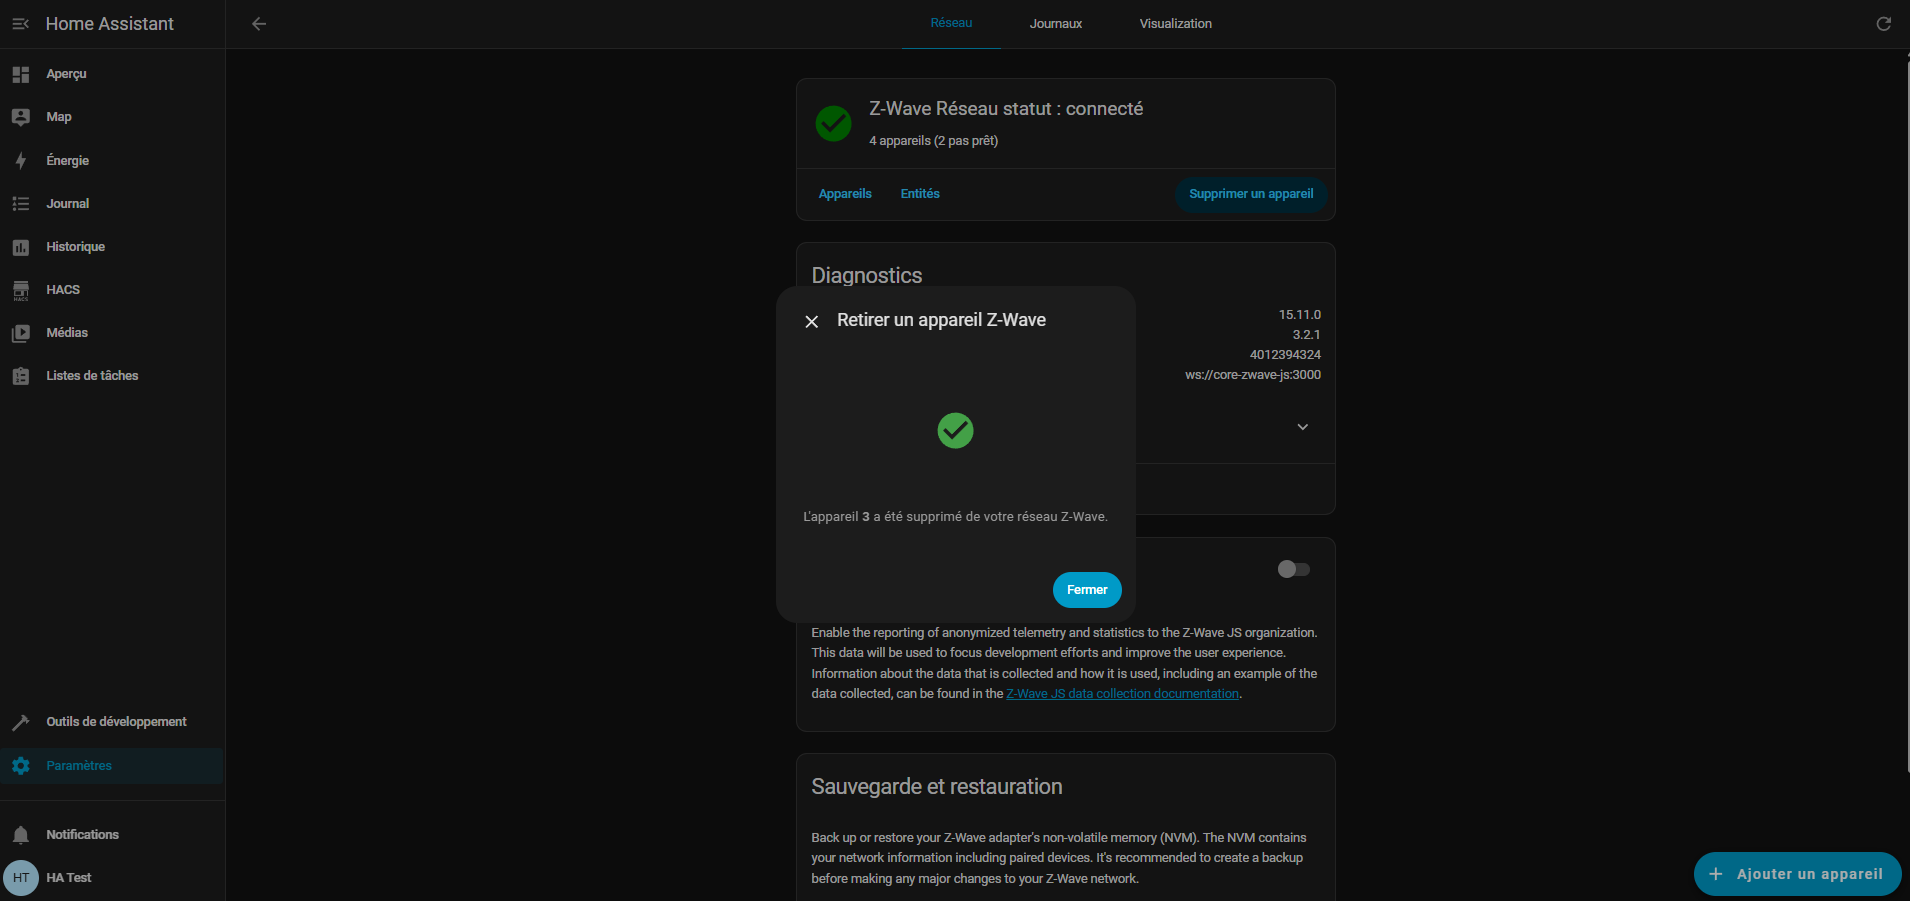Click the Retirer un appareil Z-Wave title
The width and height of the screenshot is (1910, 901).
point(942,320)
